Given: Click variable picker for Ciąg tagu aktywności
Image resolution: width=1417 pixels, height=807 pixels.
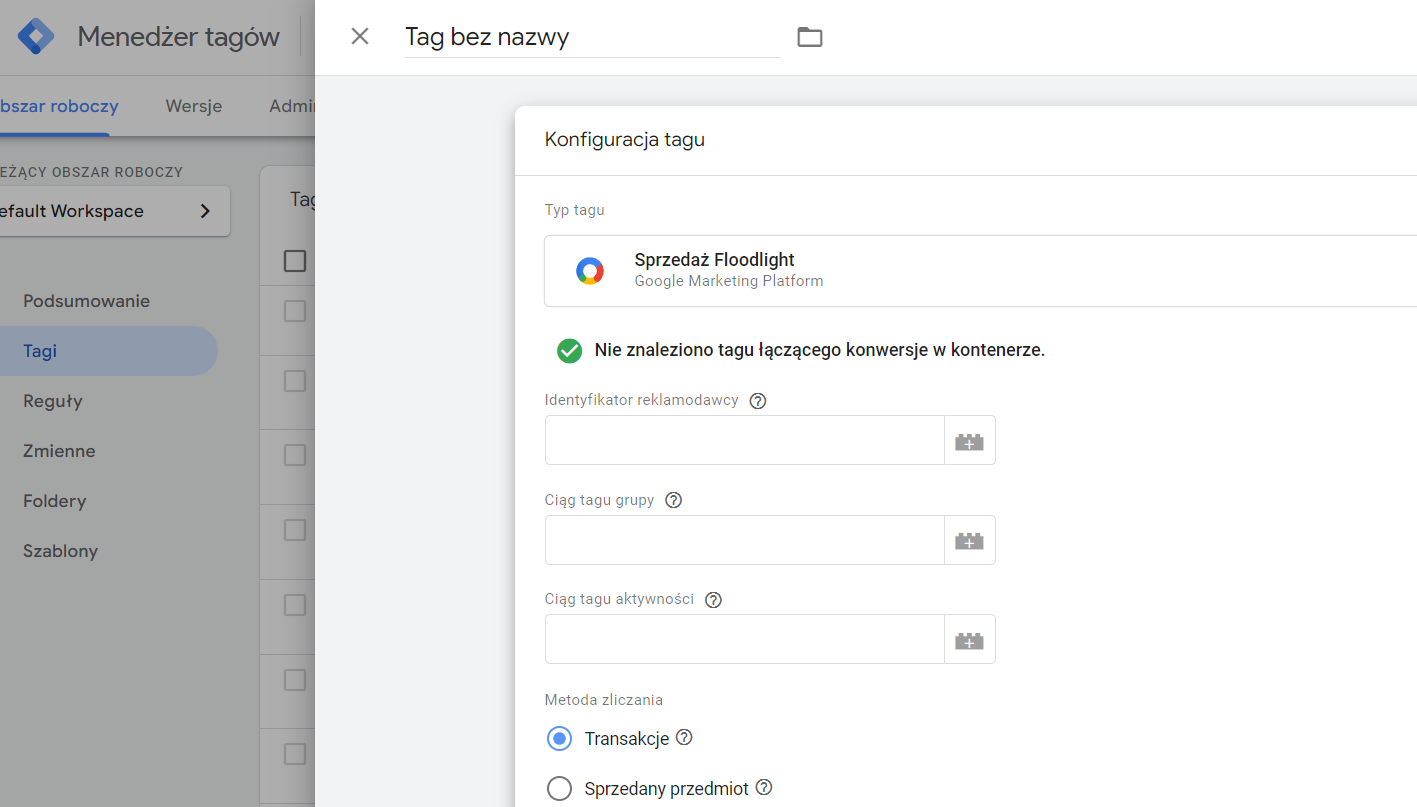Looking at the screenshot, I should [x=969, y=640].
